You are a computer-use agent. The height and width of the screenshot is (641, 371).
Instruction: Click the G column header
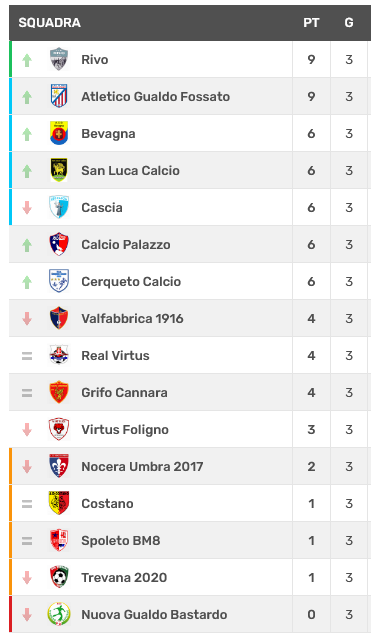[349, 22]
